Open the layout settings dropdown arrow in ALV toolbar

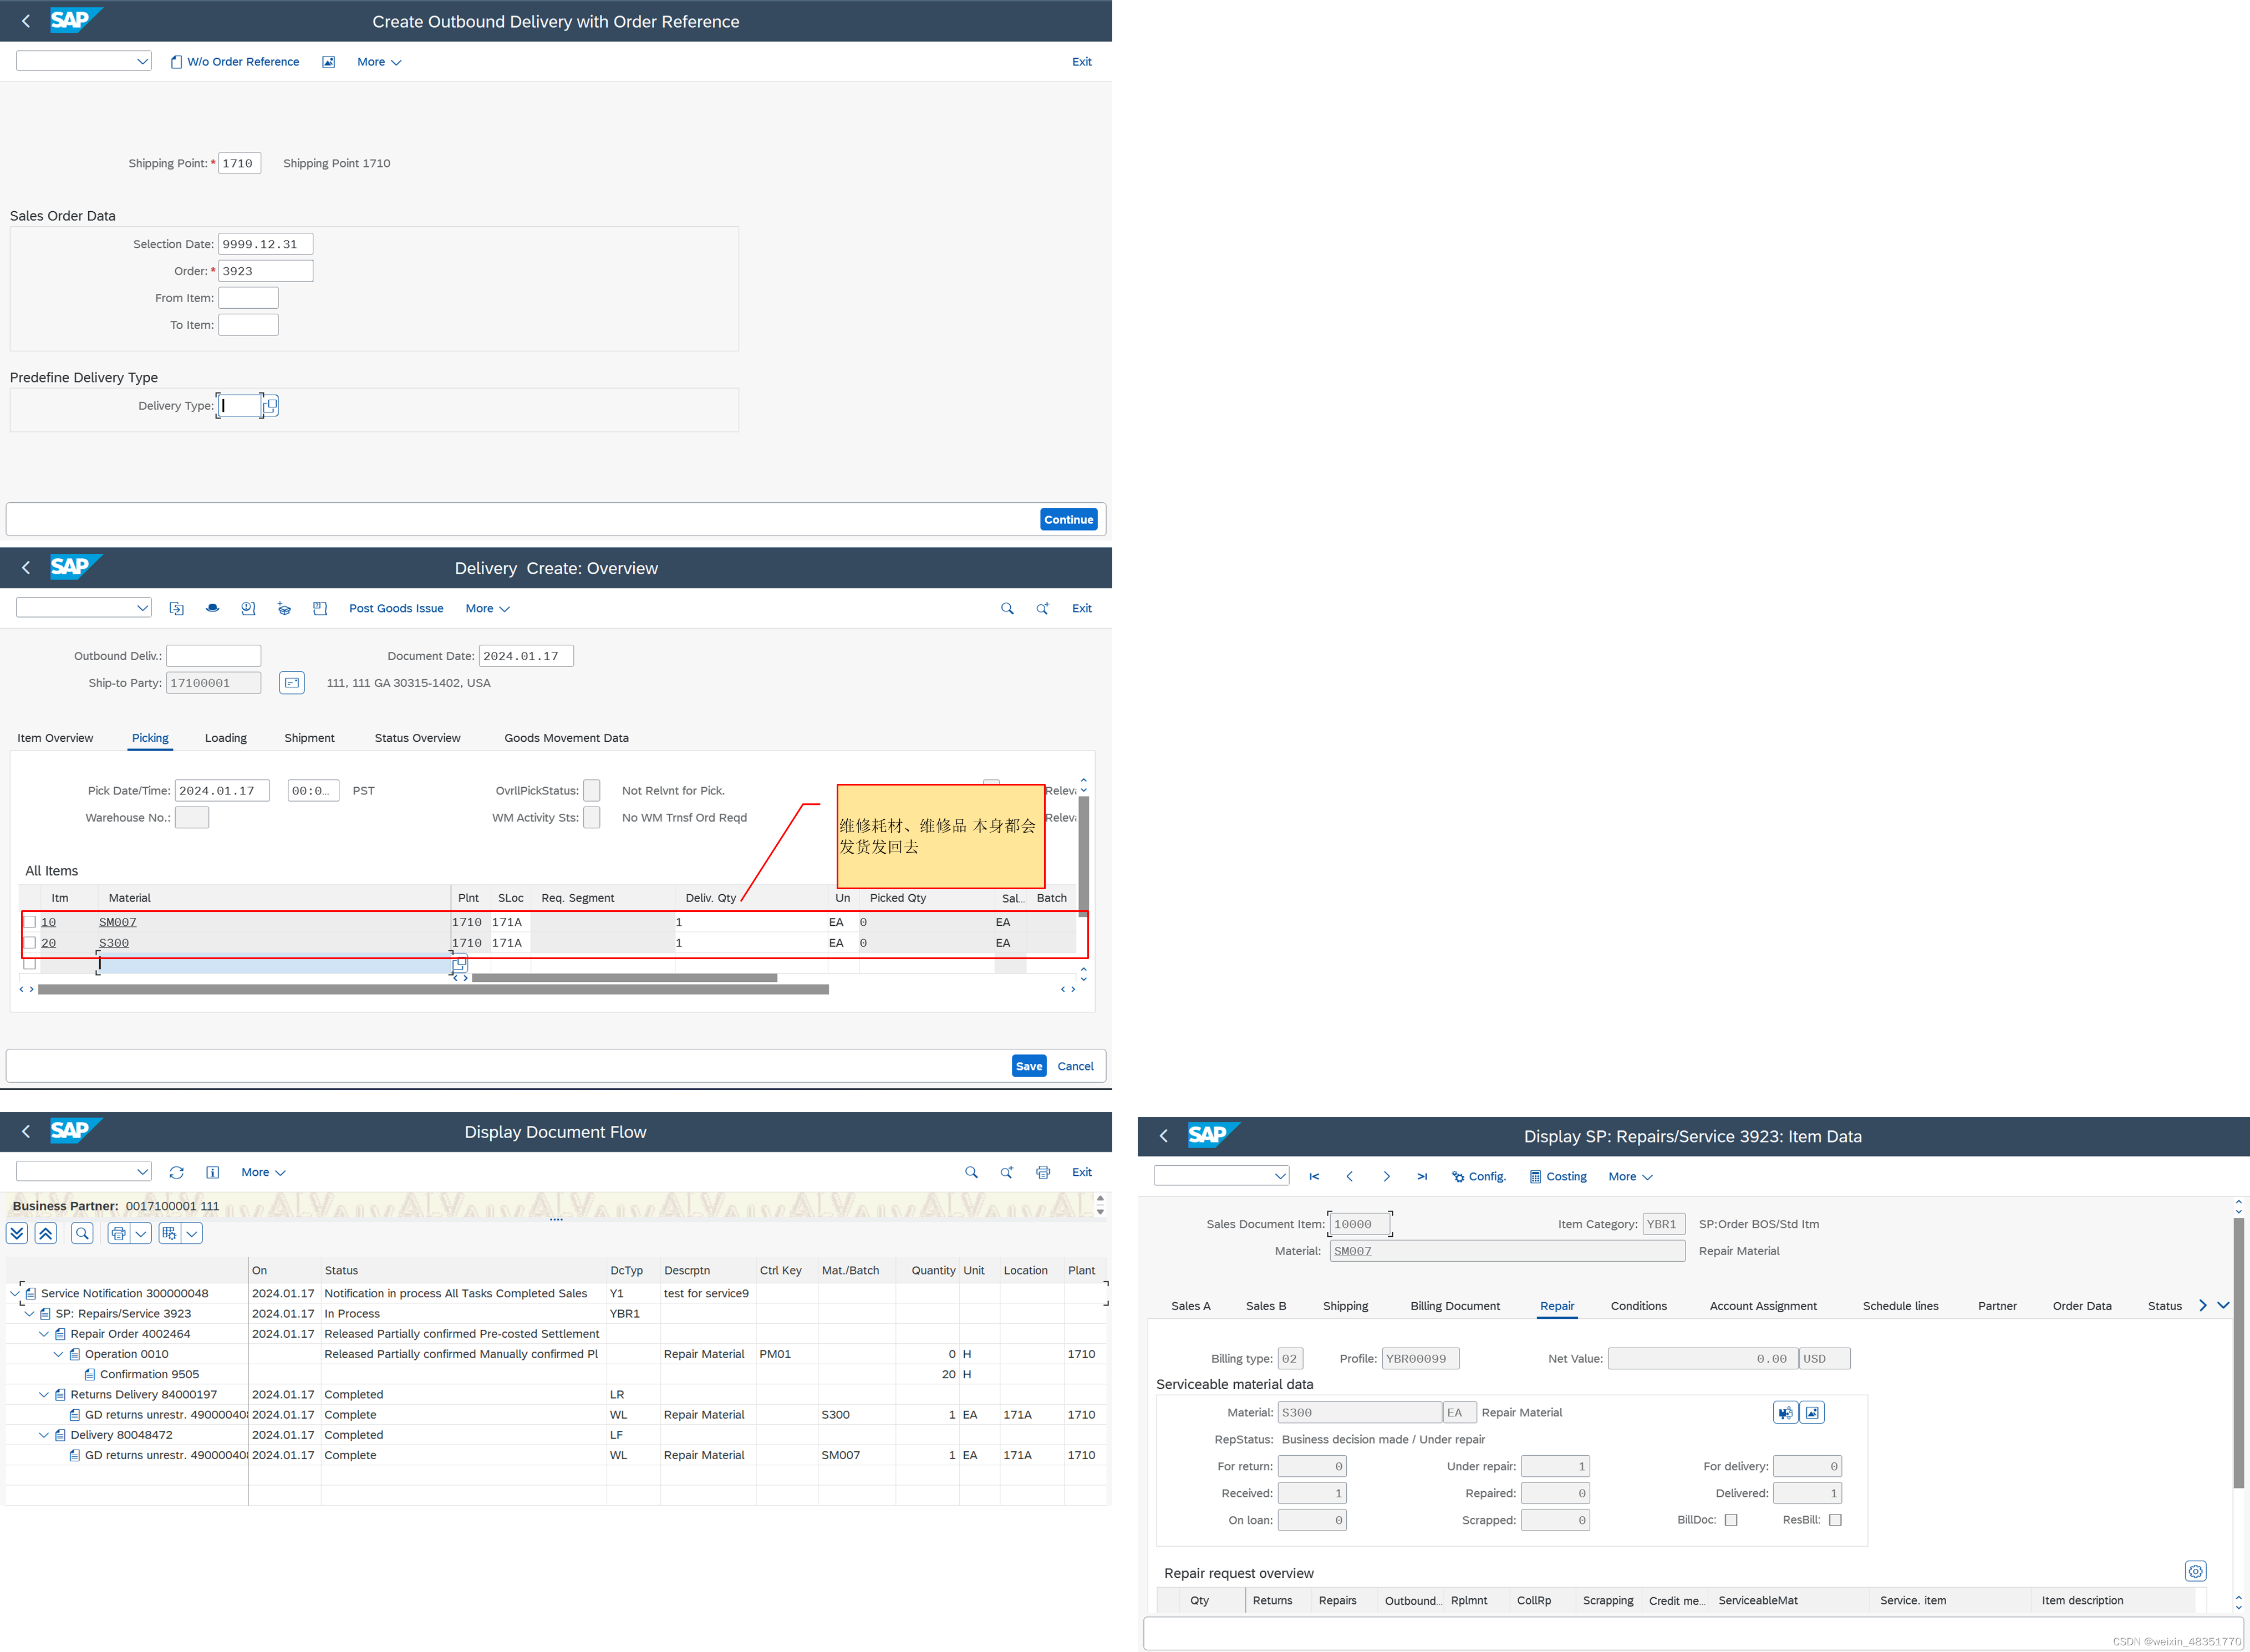(191, 1233)
